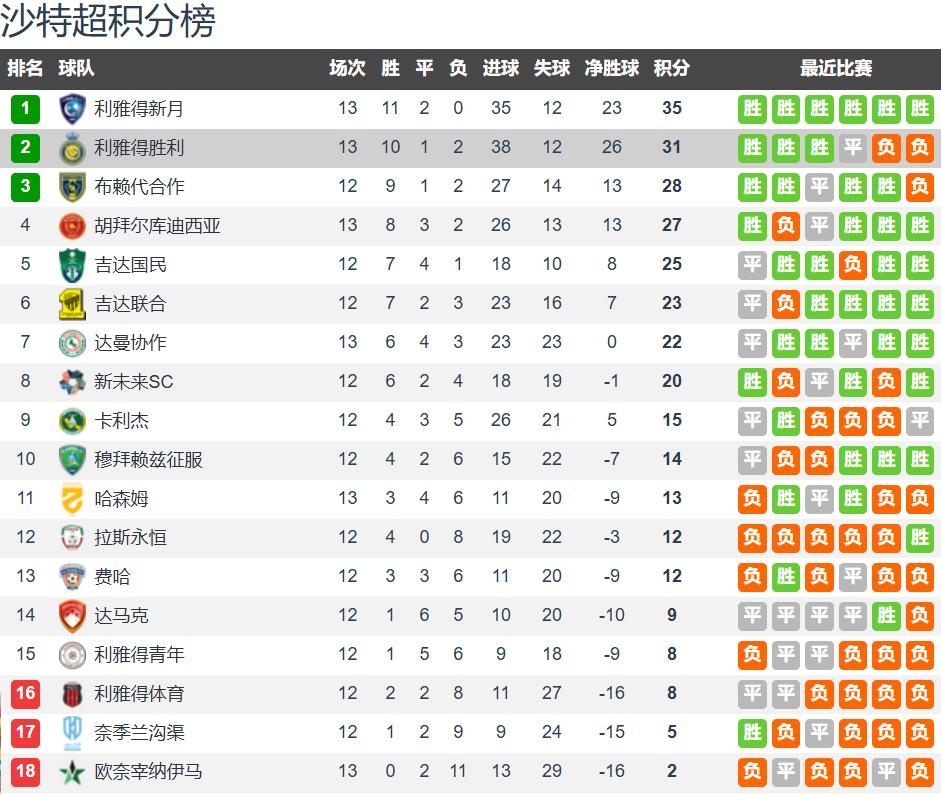This screenshot has height=795, width=941.
Task: Open the 胡拜尔库迪西亚 team link
Action: (157, 225)
